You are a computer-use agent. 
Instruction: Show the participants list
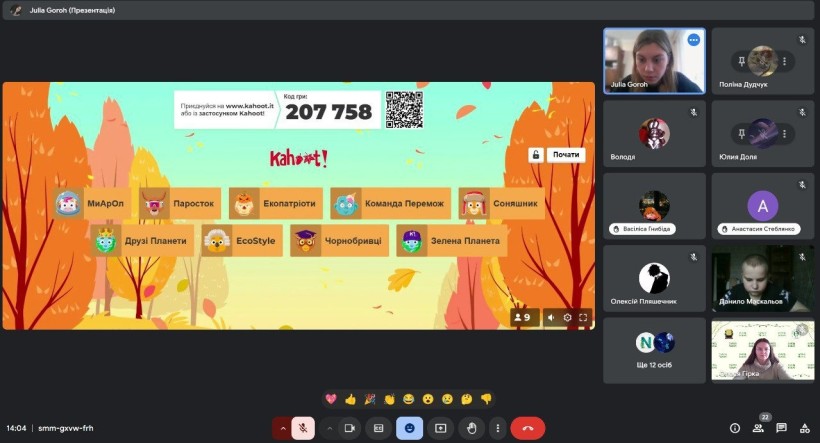point(758,428)
